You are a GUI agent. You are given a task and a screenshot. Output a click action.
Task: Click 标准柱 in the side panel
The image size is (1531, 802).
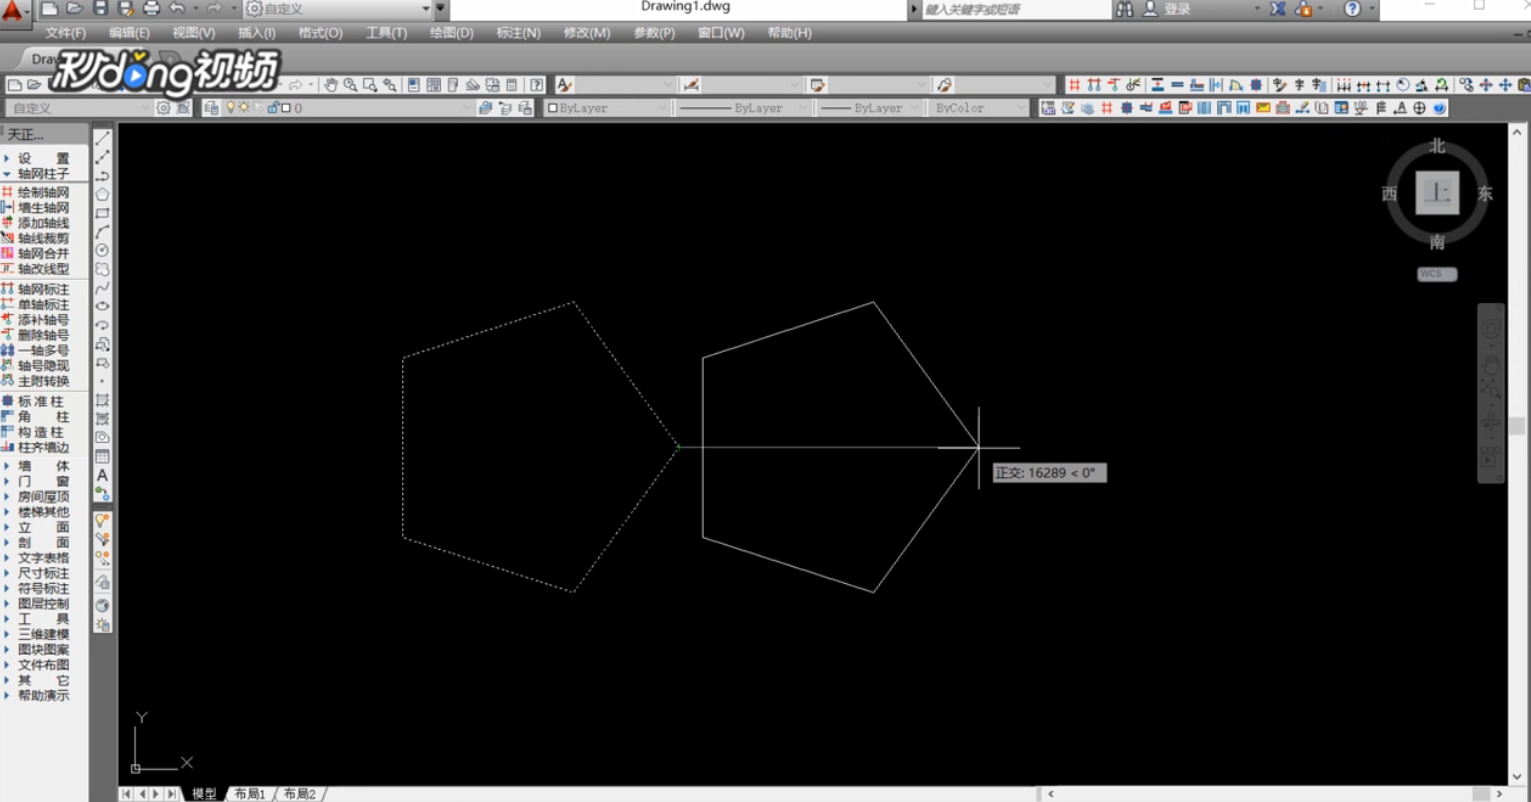click(x=41, y=401)
